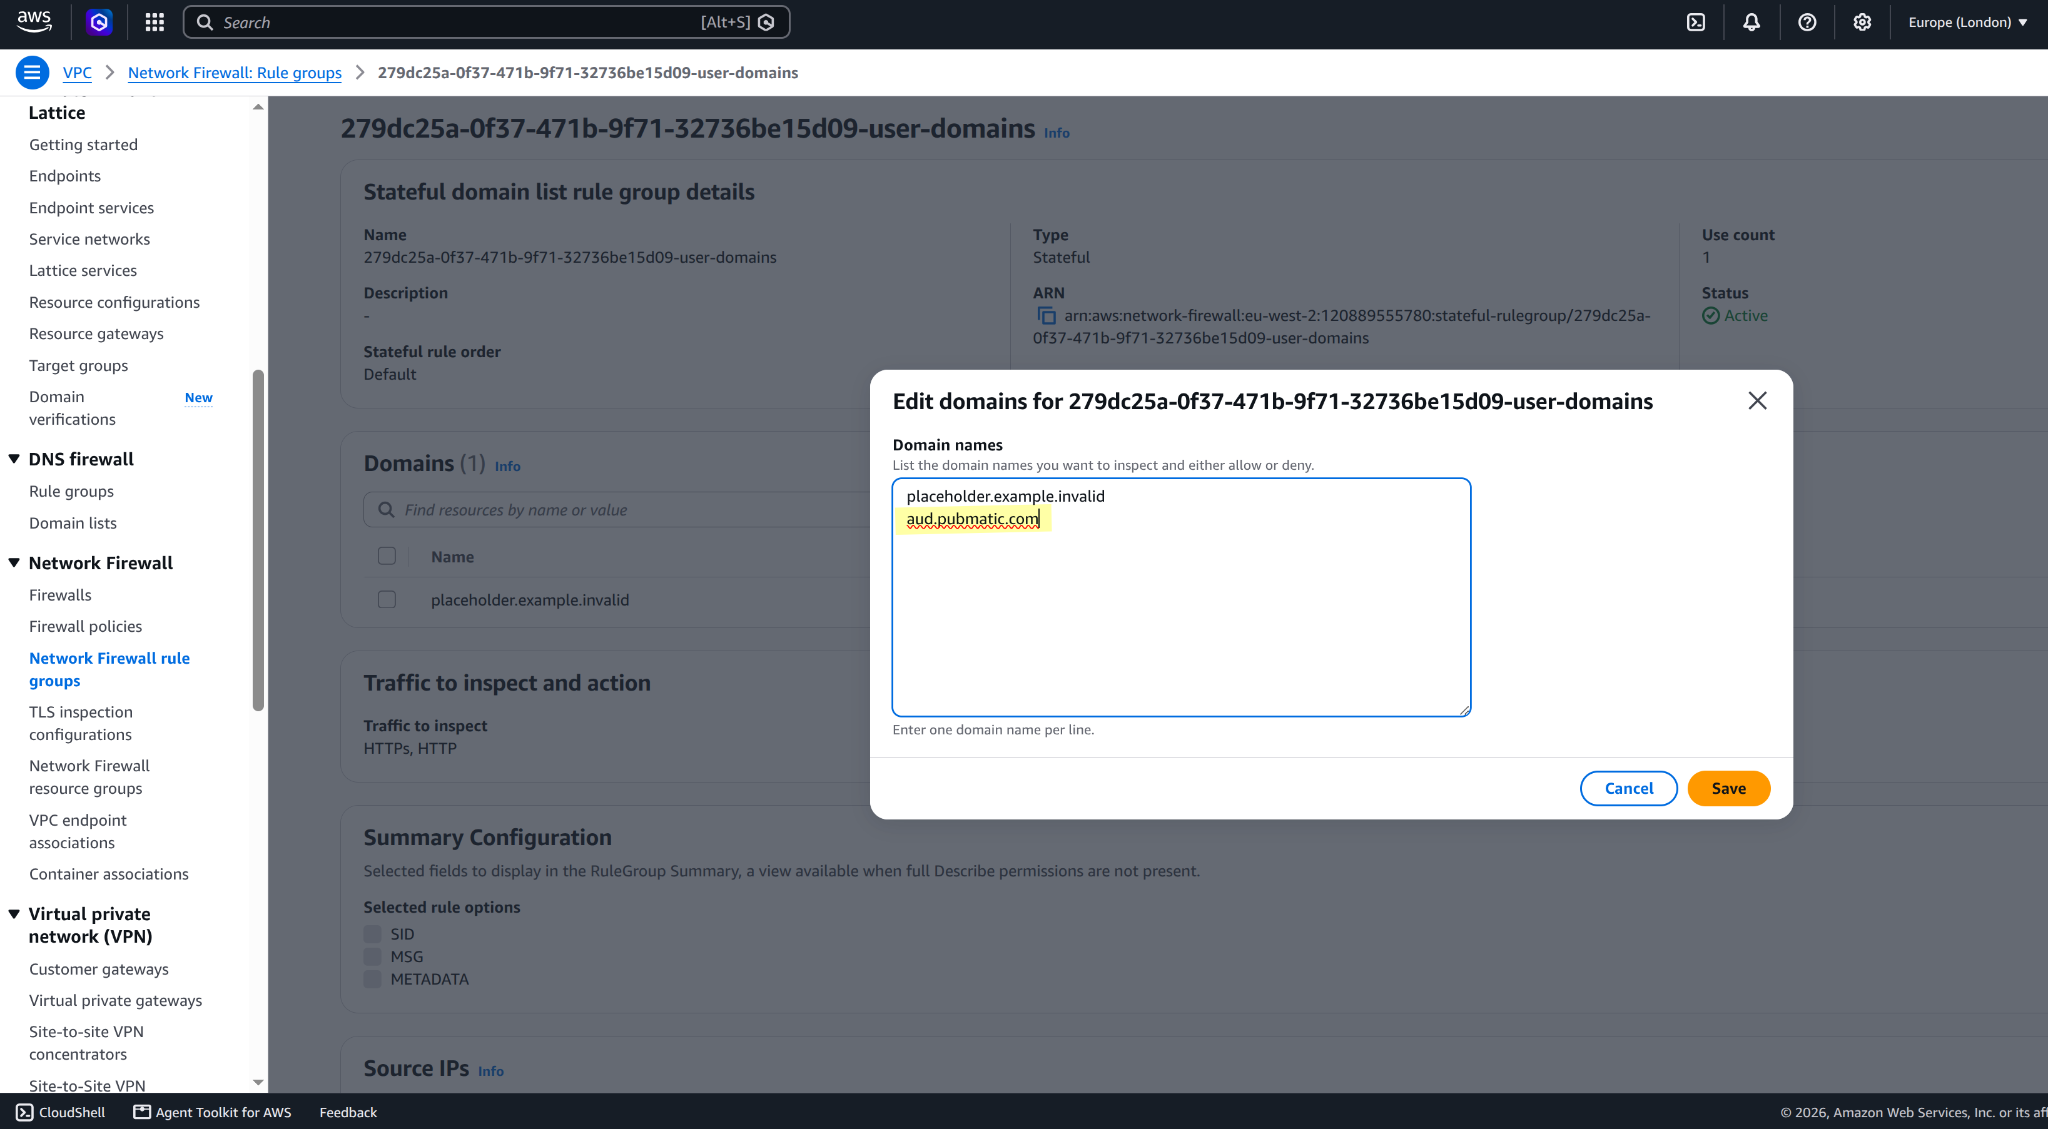
Task: Open Network Firewall resource groups
Action: pyautogui.click(x=89, y=777)
